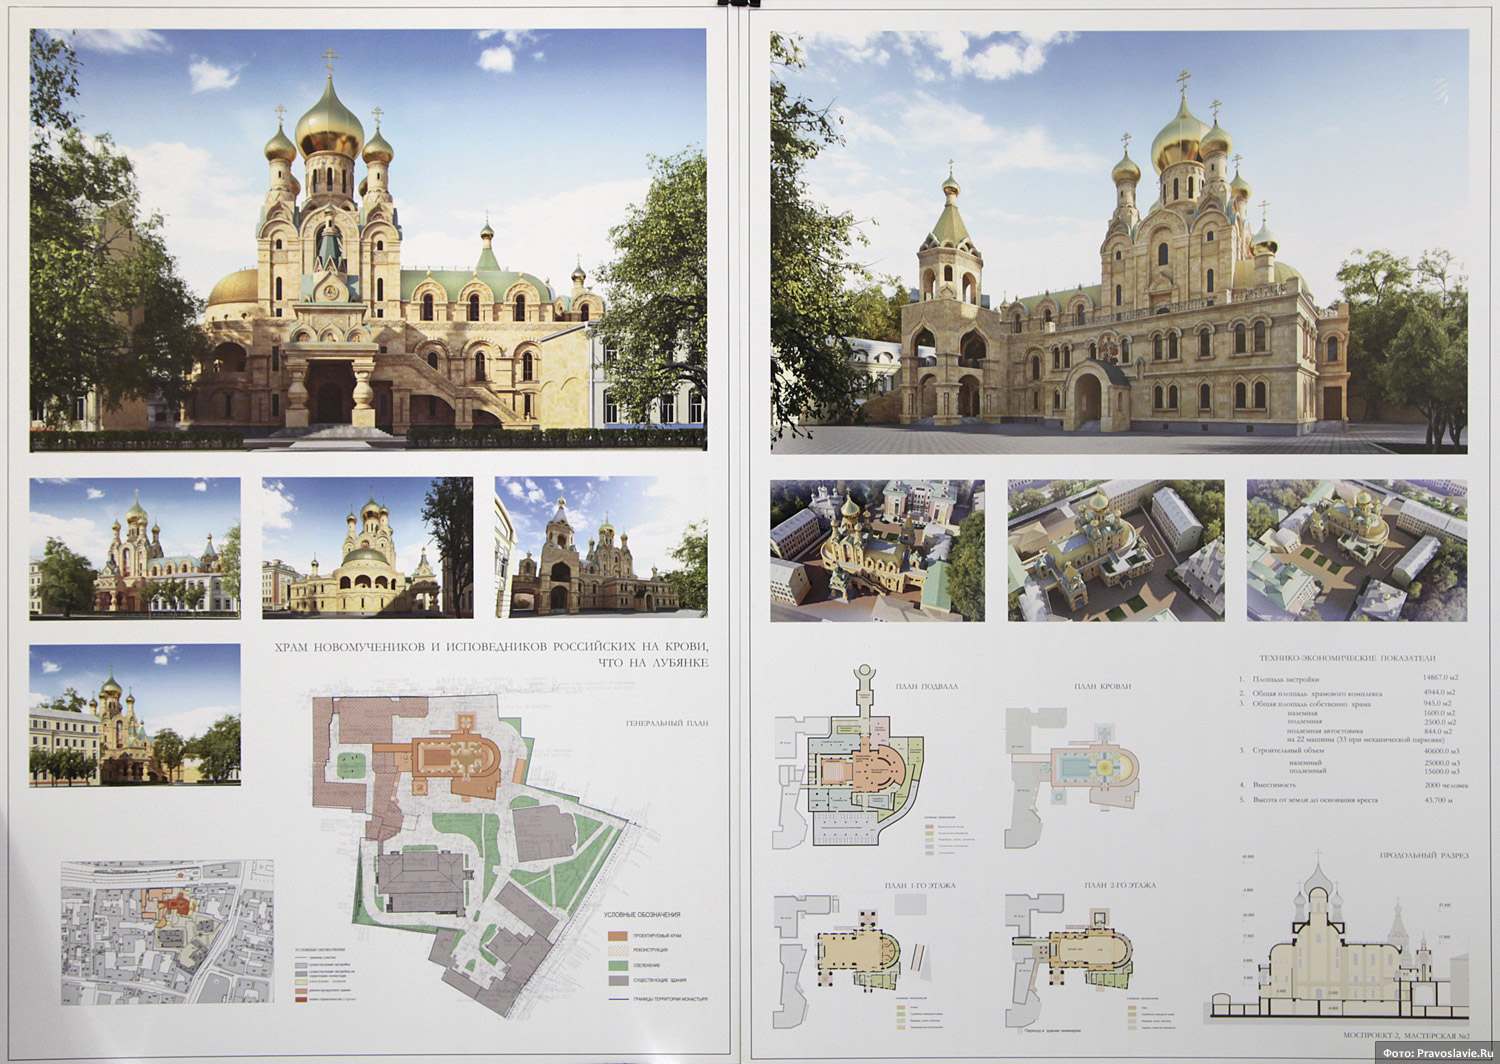The width and height of the screenshot is (1500, 1064).
Task: Click the green 'Озеленение' legend swatch
Action: tap(617, 966)
